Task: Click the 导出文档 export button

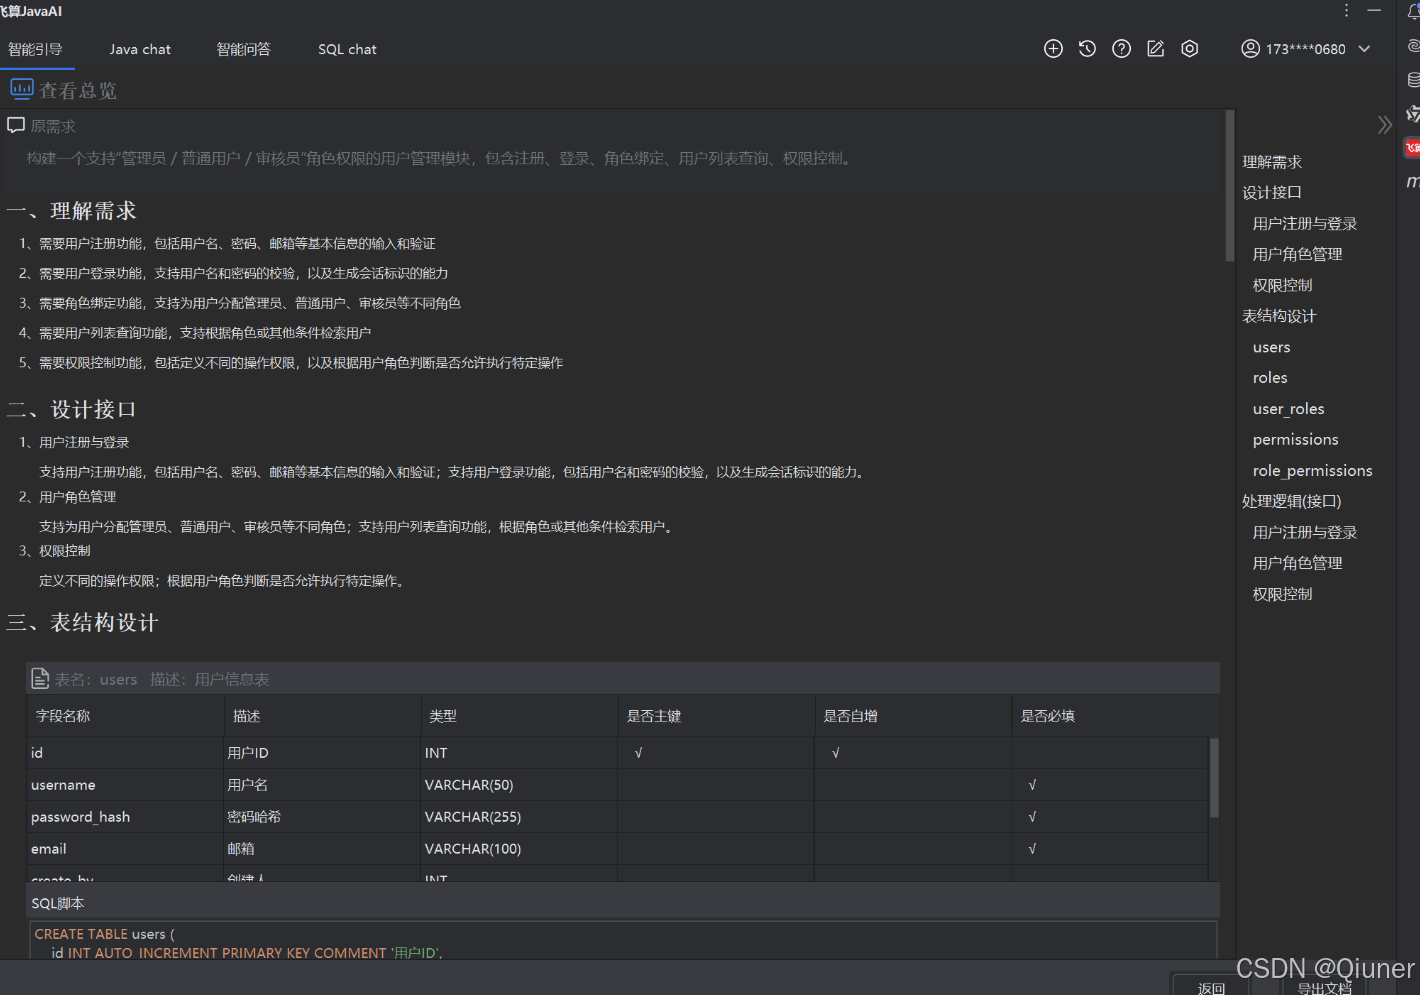Action: [1324, 987]
